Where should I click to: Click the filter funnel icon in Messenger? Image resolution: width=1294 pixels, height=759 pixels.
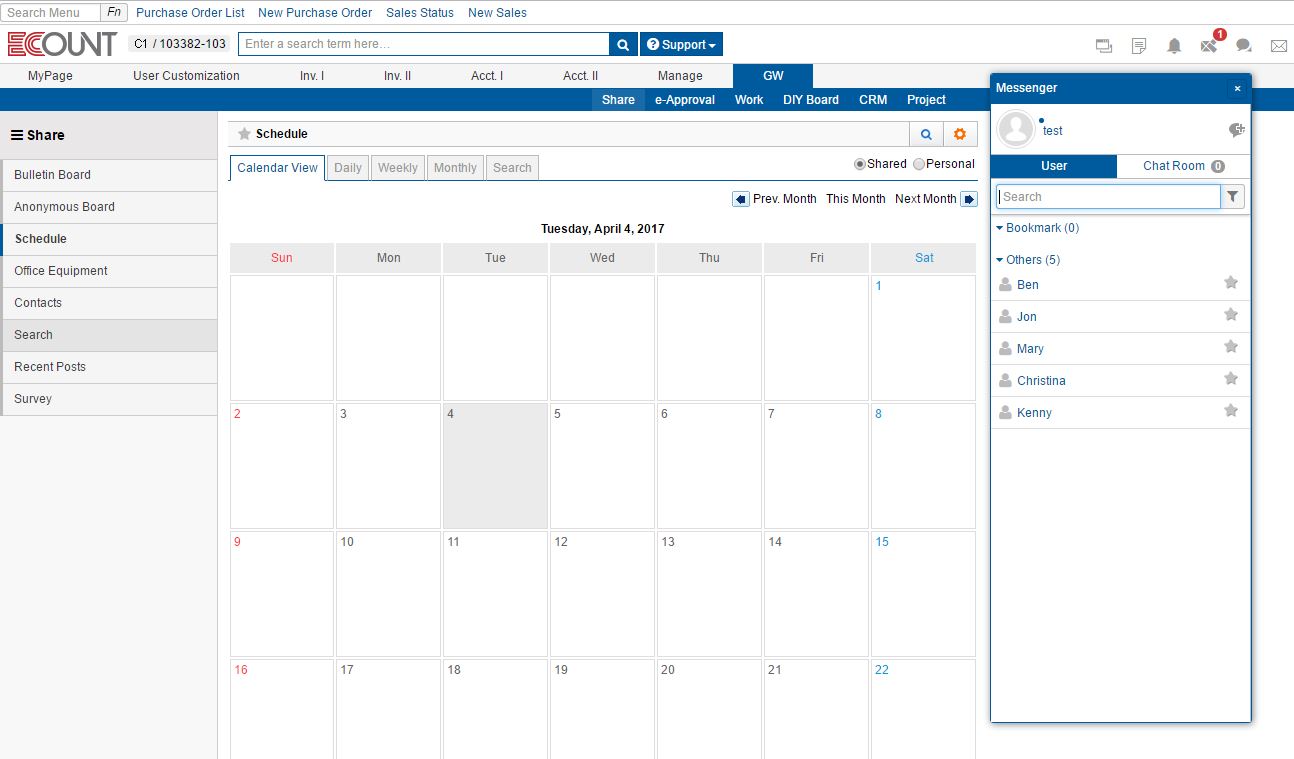click(x=1233, y=197)
